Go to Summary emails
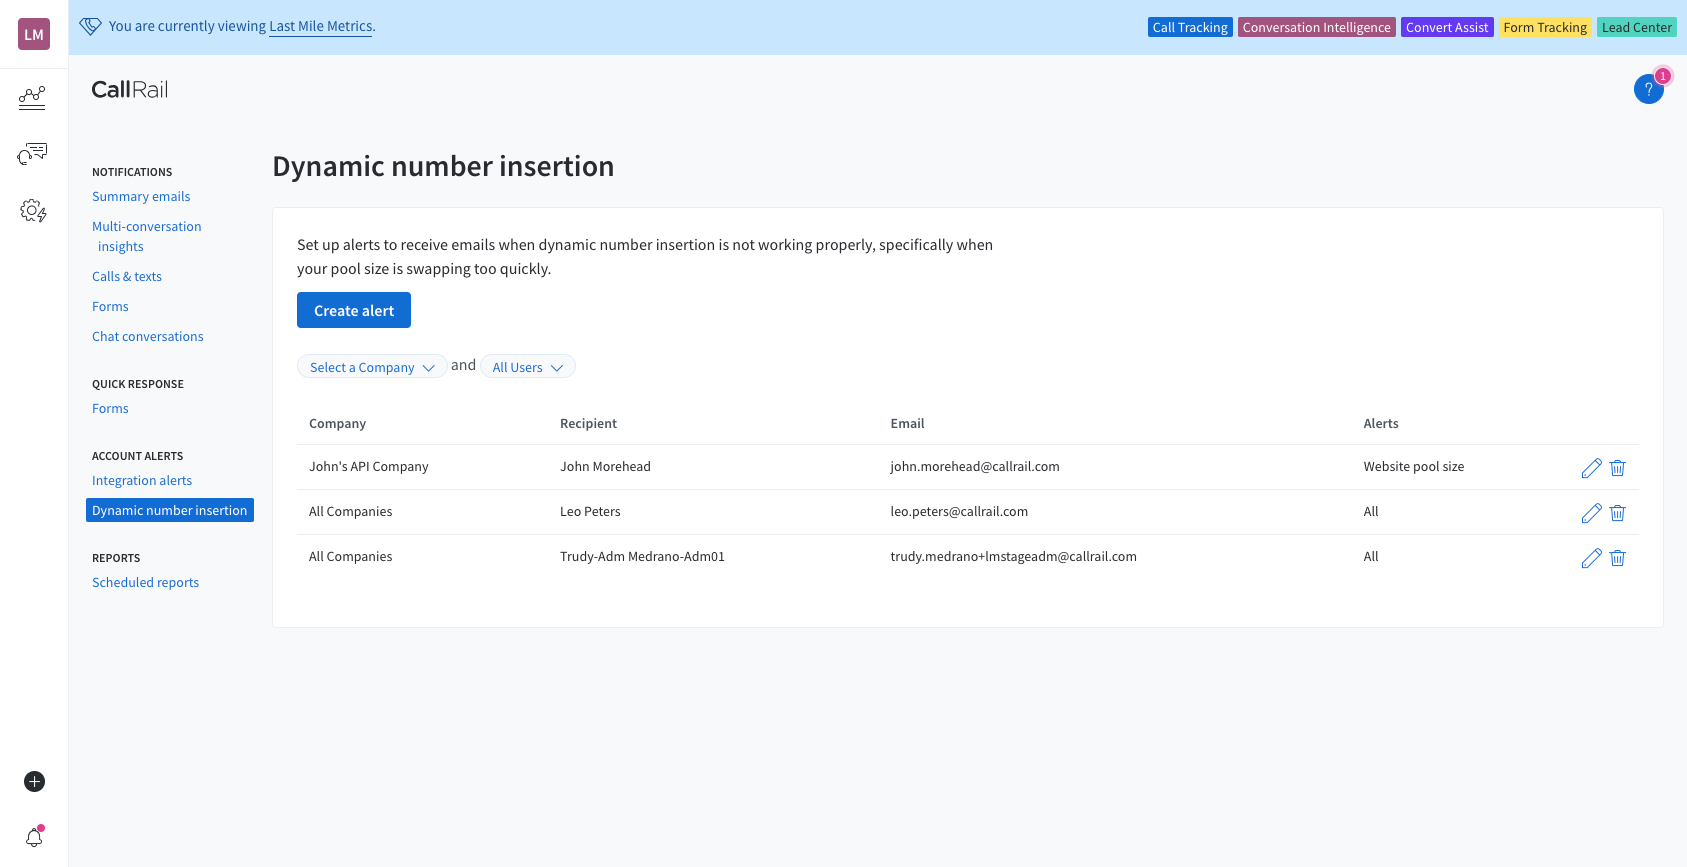 point(141,197)
